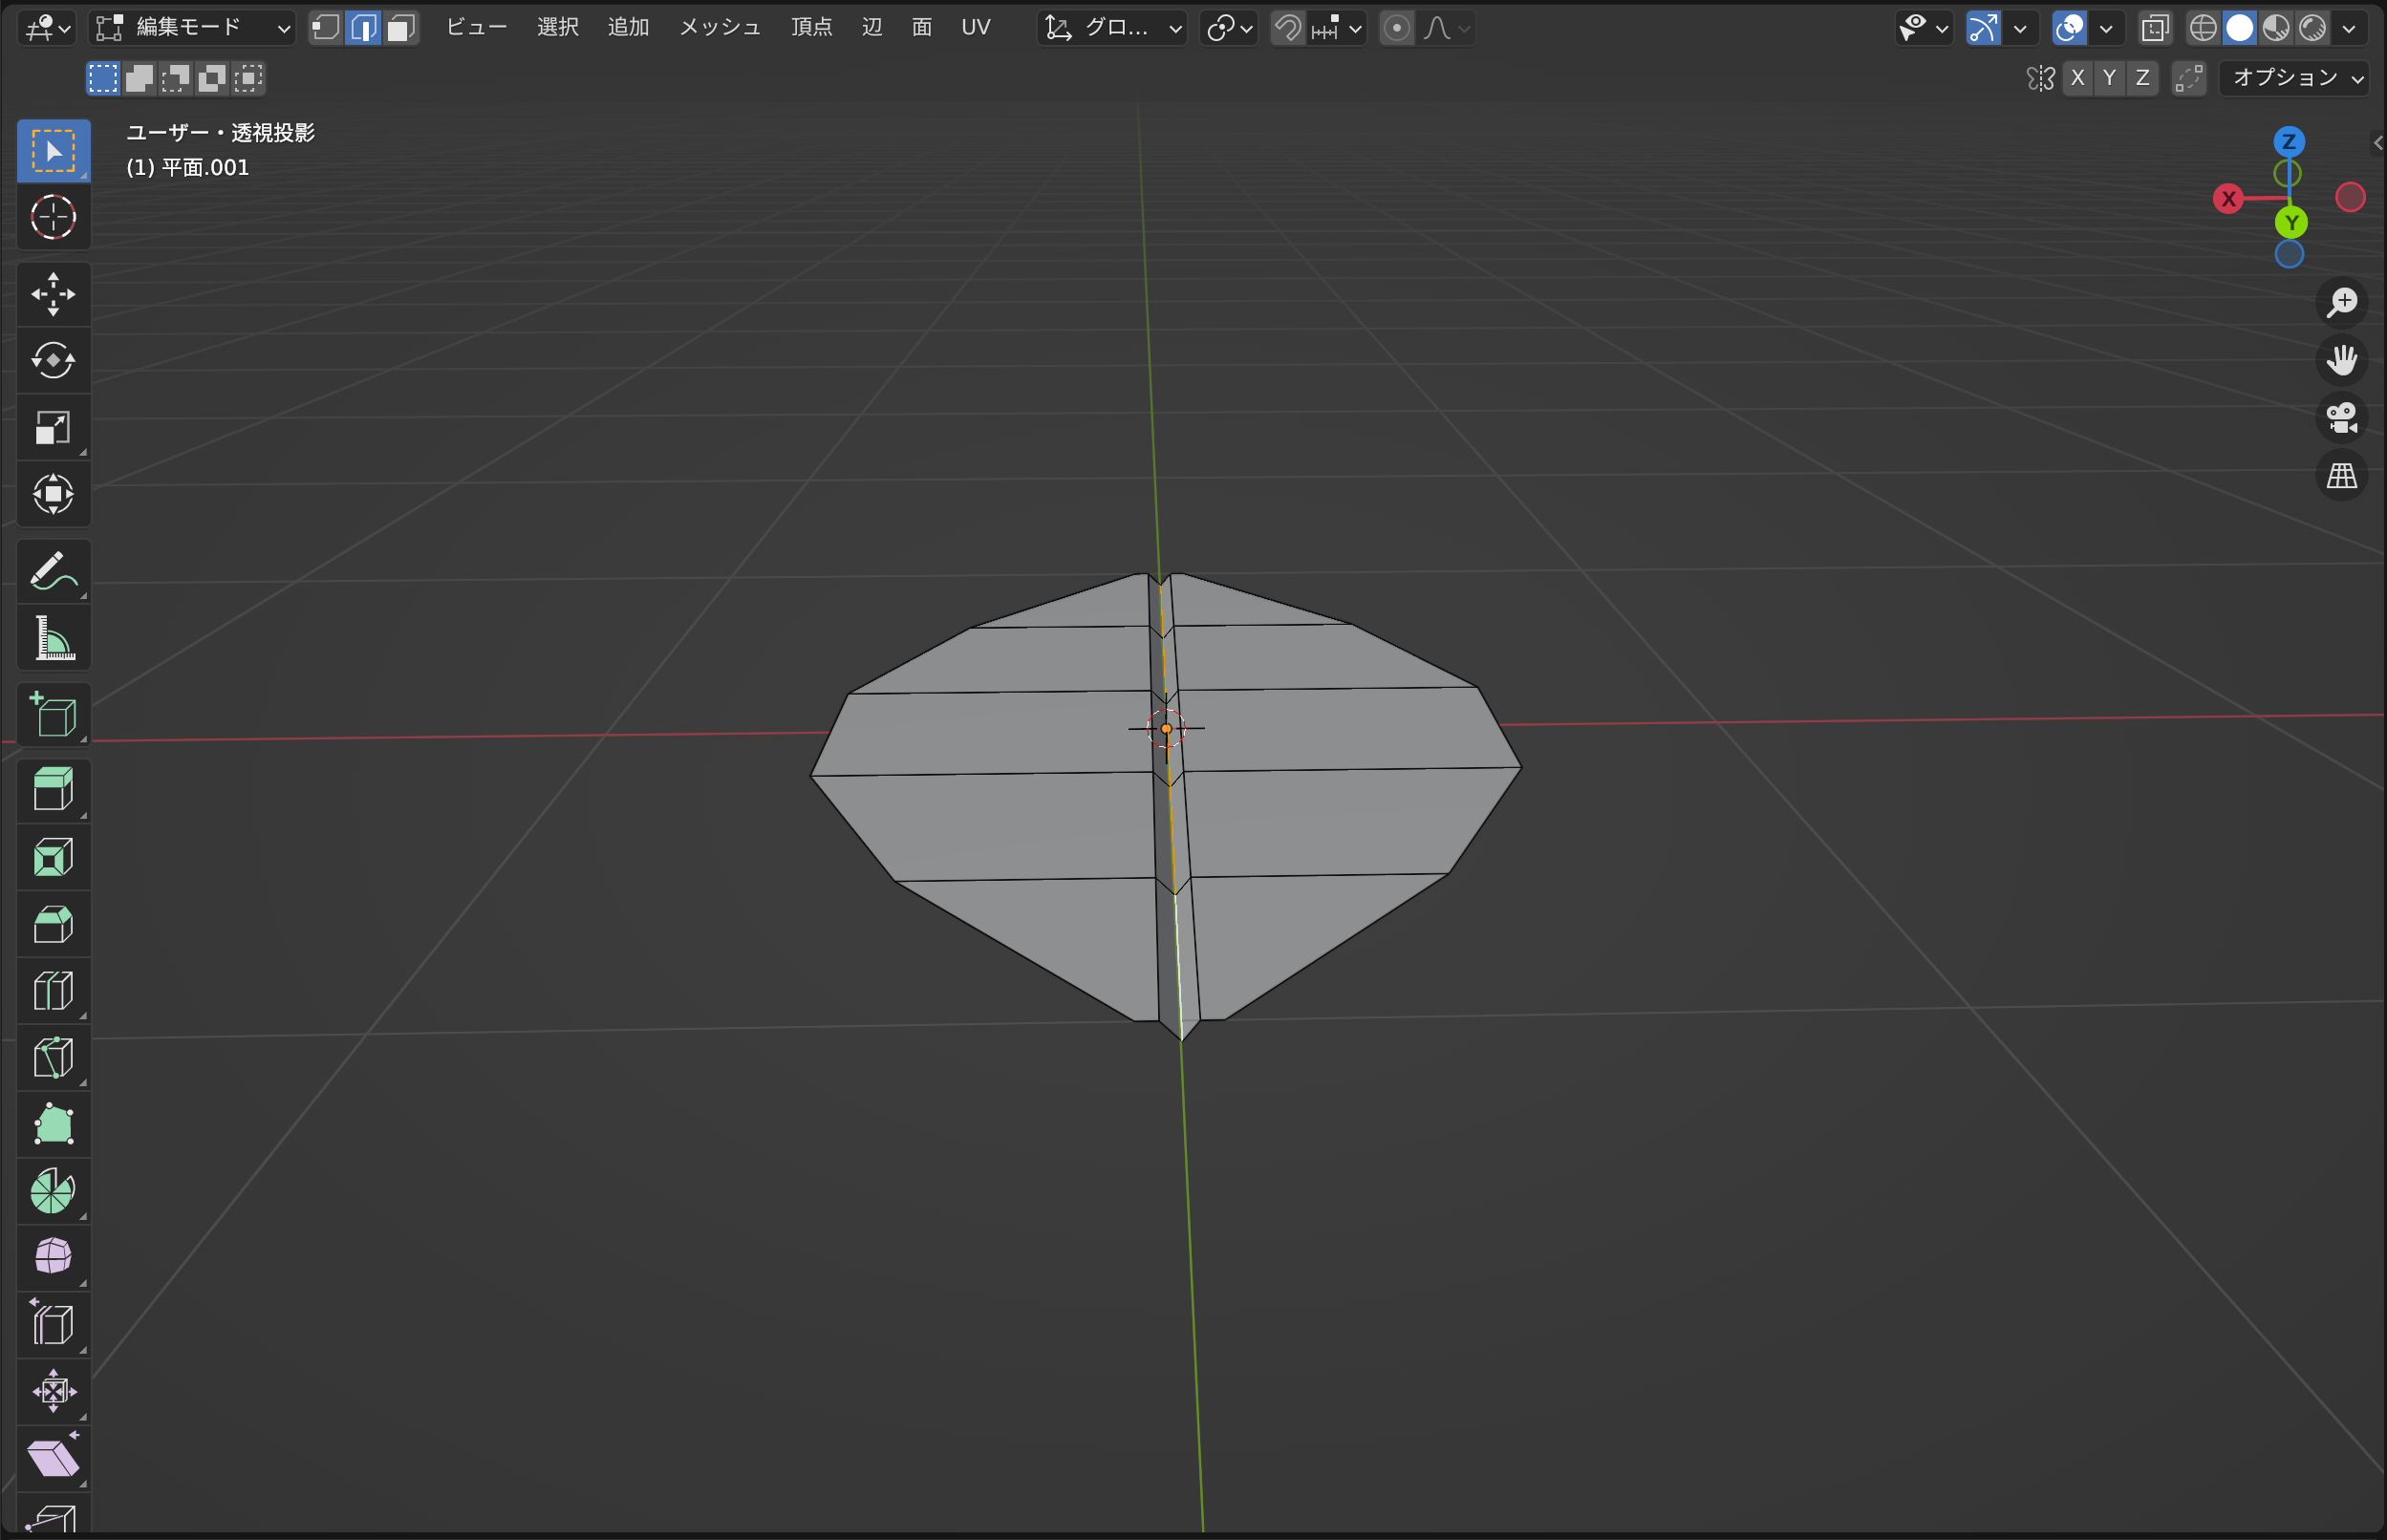2387x1540 pixels.
Task: Enable edge select mode
Action: click(363, 28)
